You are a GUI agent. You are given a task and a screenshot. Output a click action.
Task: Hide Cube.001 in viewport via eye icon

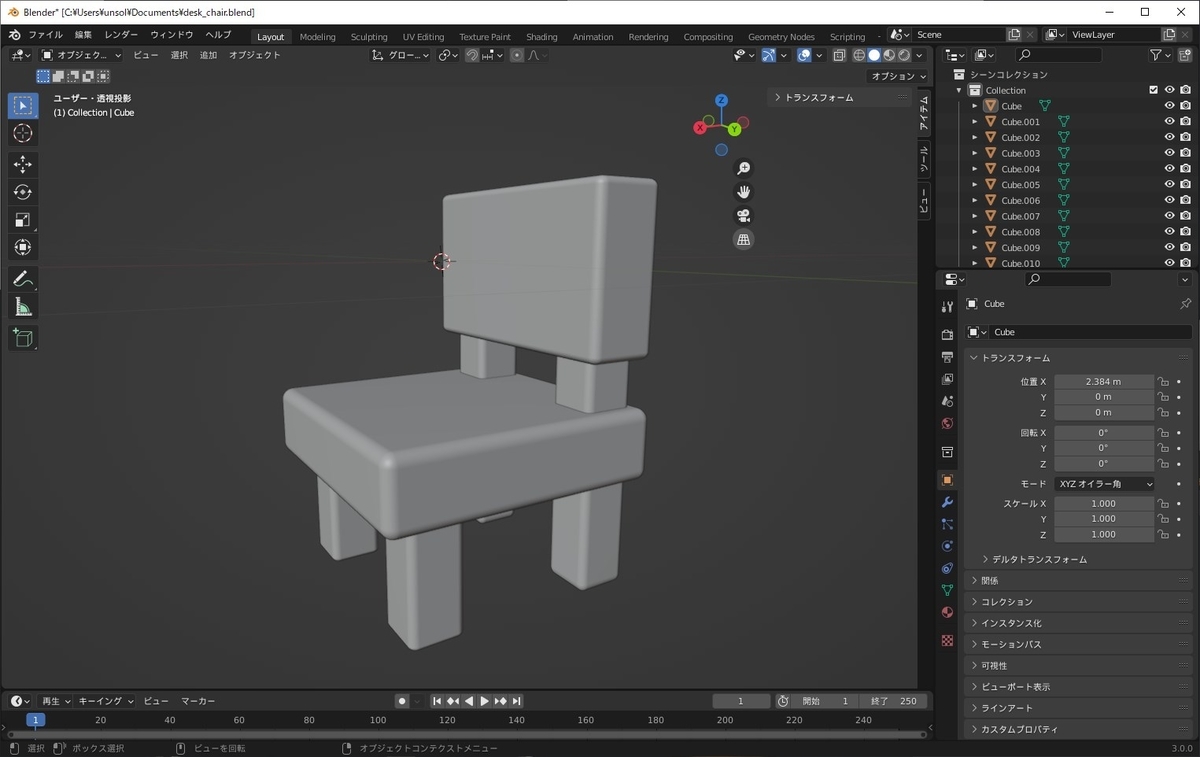[1169, 122]
